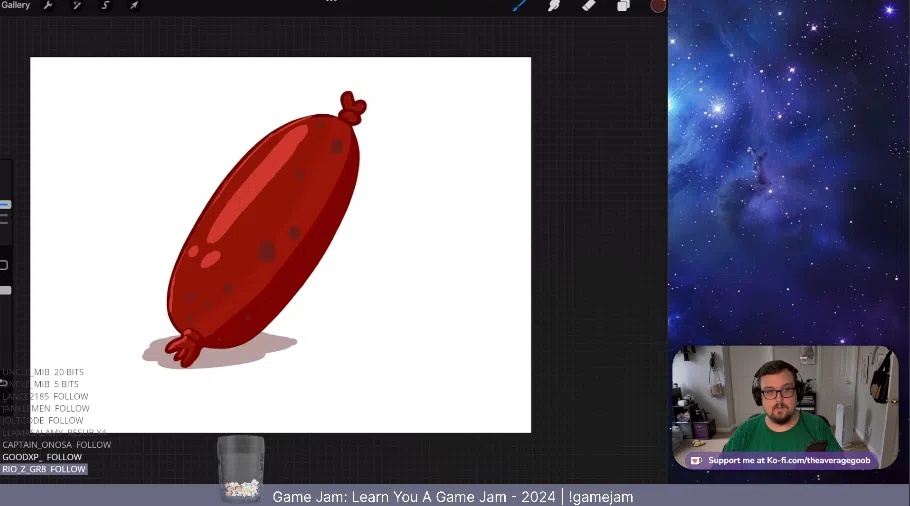Select the Brush tool
This screenshot has height=506, width=910.
coord(520,6)
